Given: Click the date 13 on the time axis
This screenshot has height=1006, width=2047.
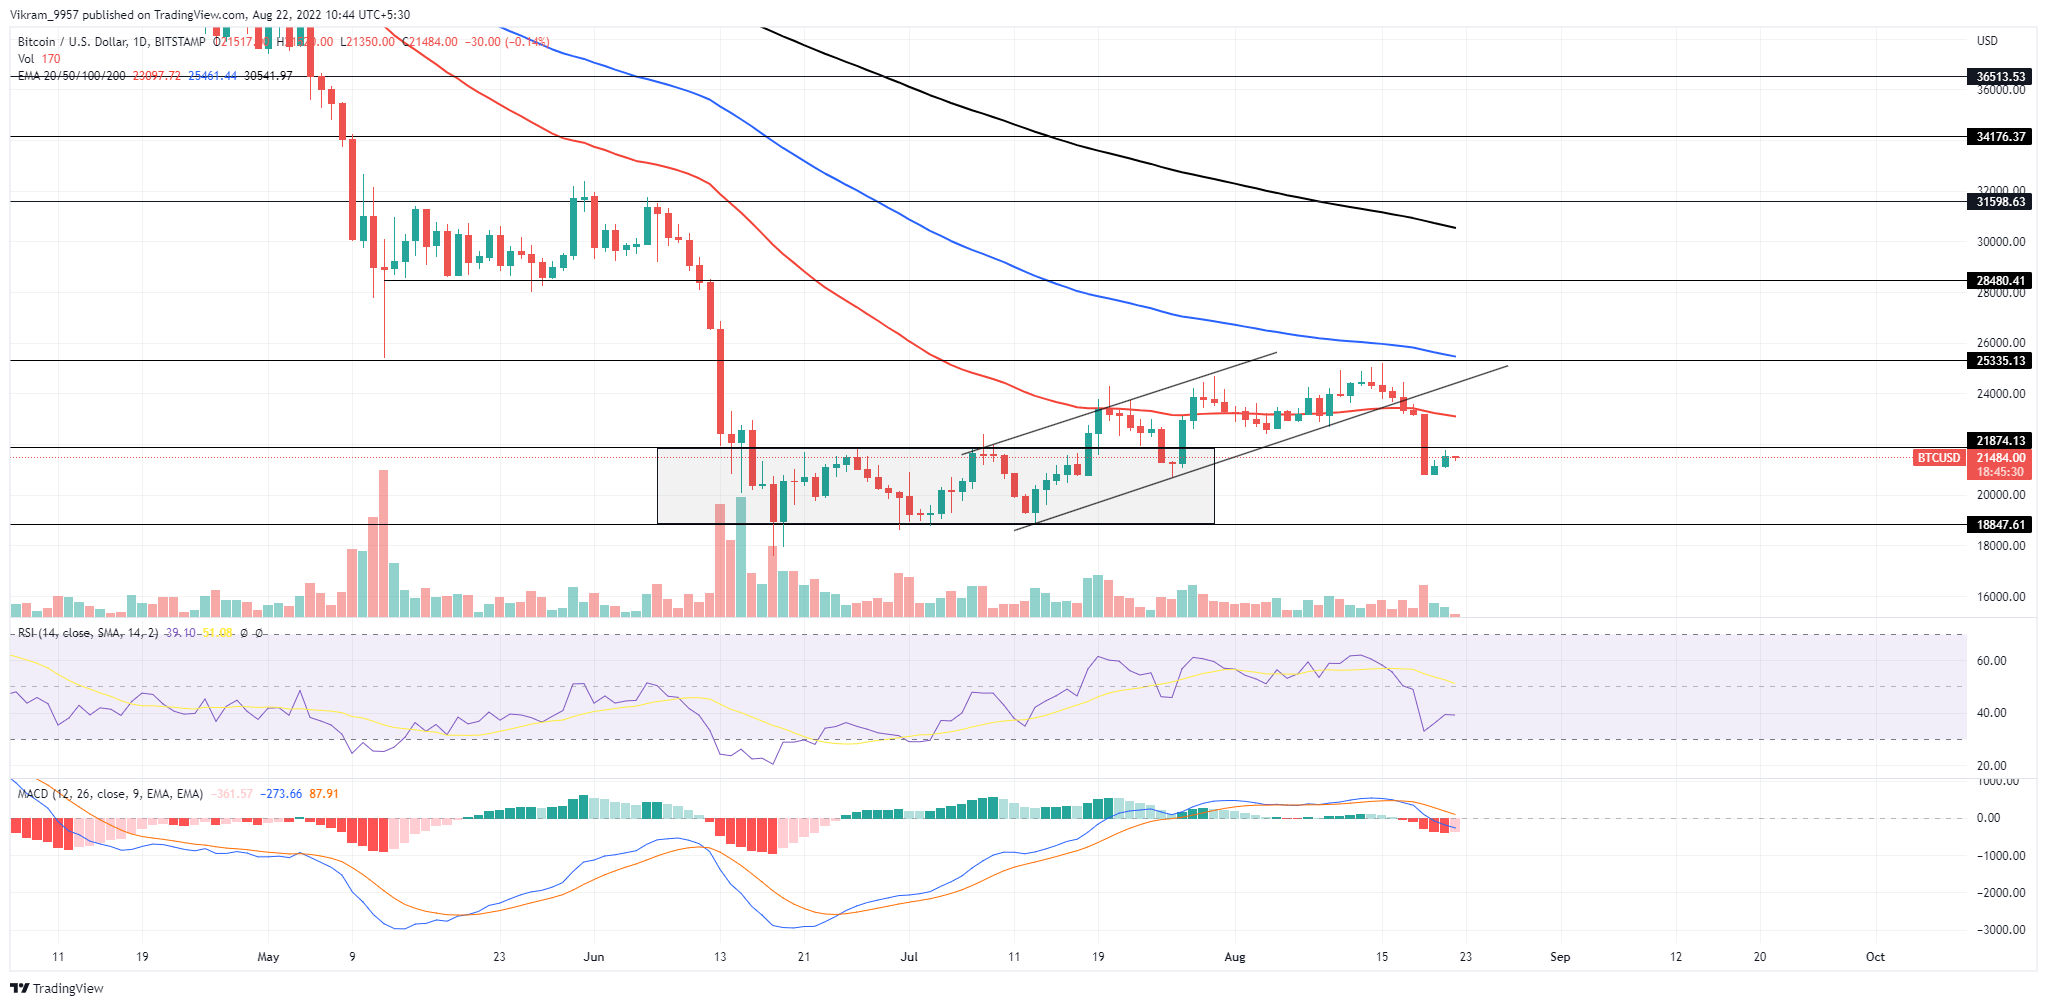Looking at the screenshot, I should (720, 957).
